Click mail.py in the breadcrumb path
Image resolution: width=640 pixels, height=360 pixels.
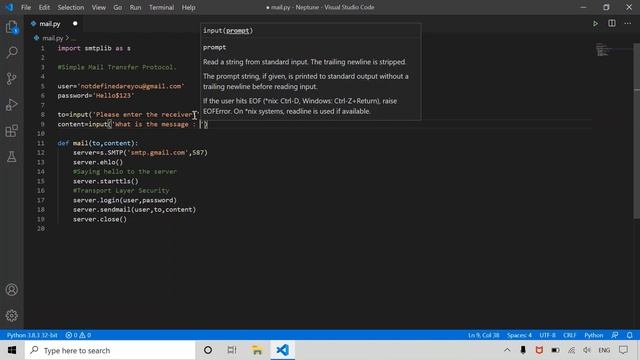click(x=53, y=38)
